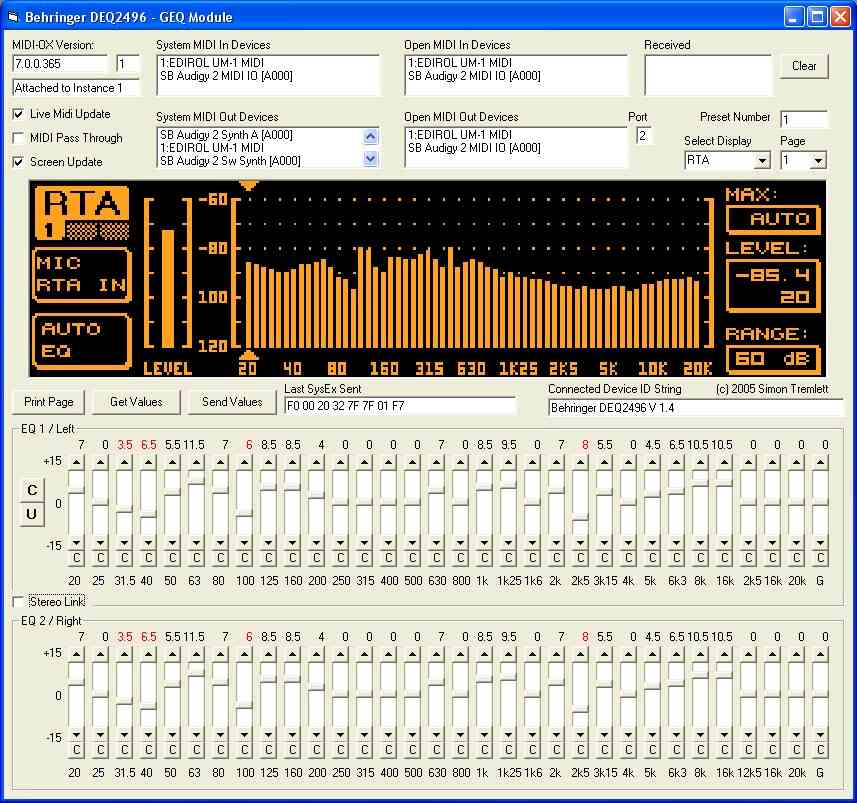Viewport: 857px width, 803px height.
Task: Click the Print Page button
Action: (49, 402)
